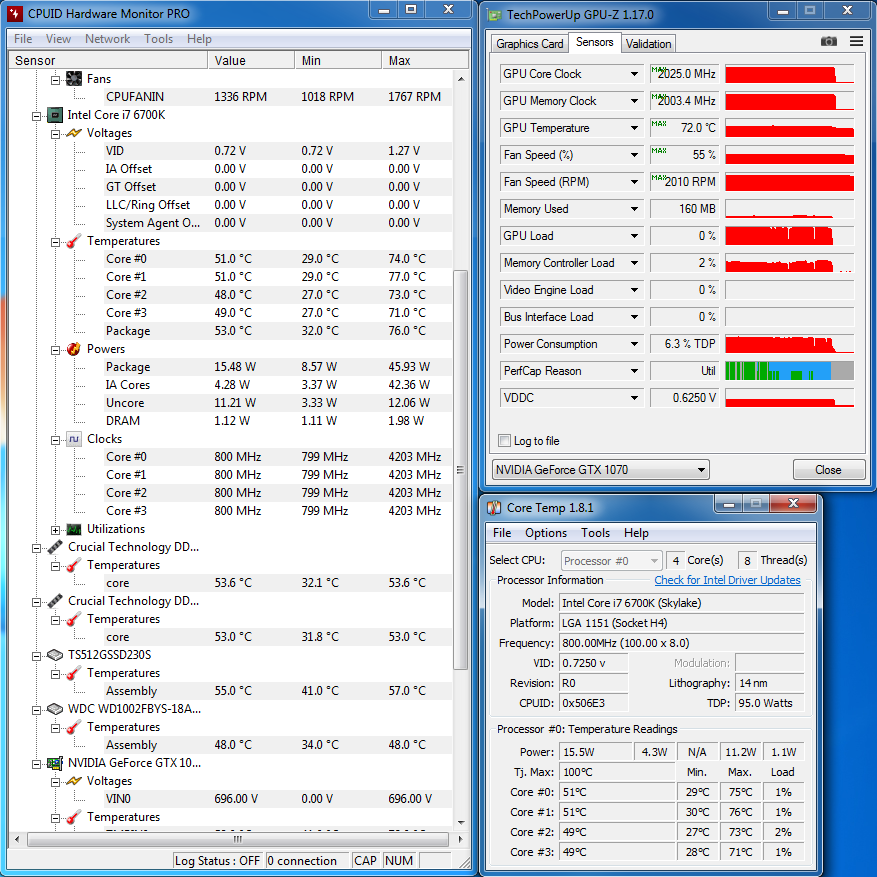Collapse the WDC WD1002FBYS tree node

(36, 710)
